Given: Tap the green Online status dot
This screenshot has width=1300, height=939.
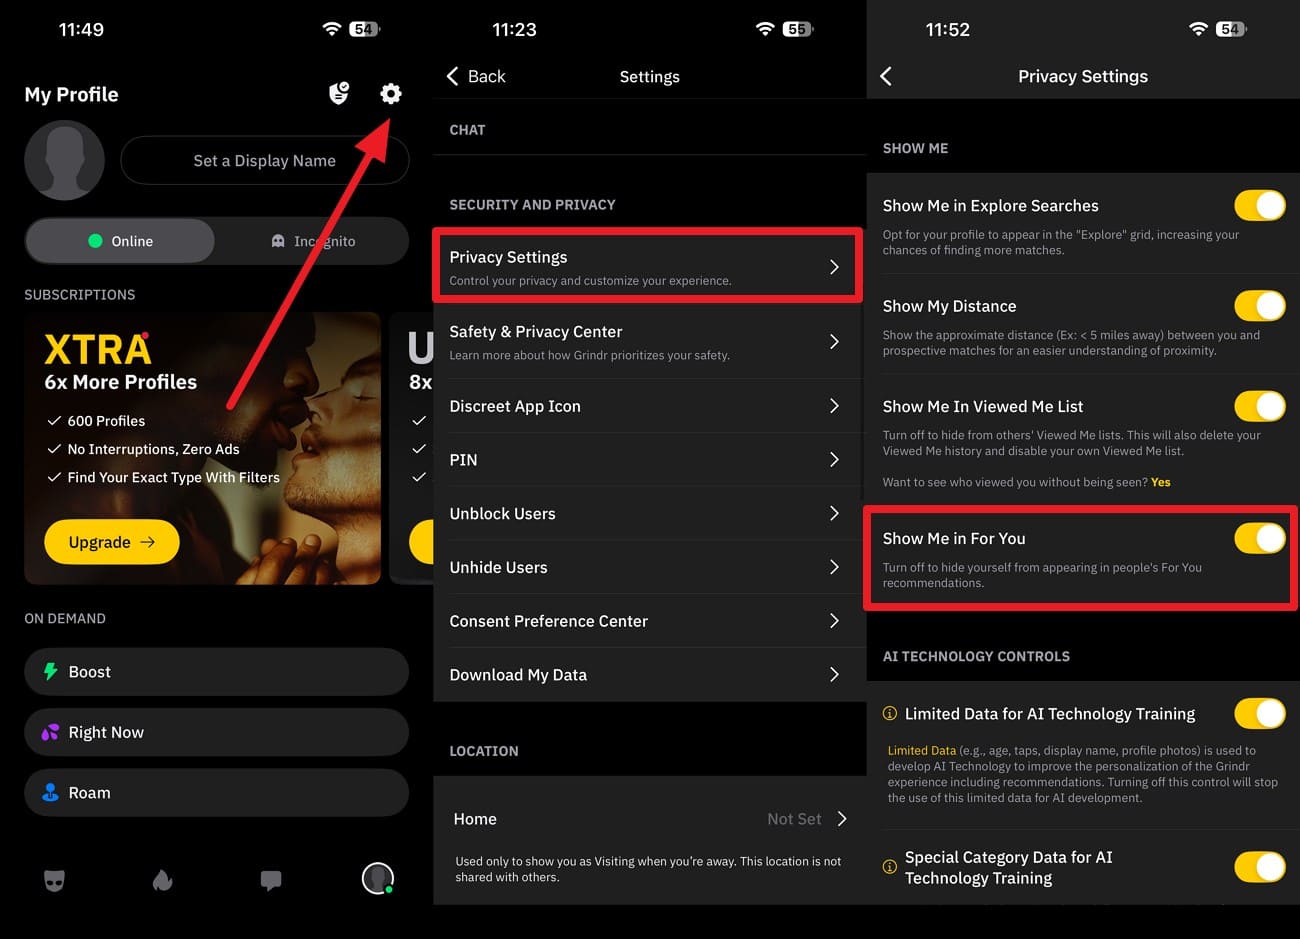Looking at the screenshot, I should pyautogui.click(x=95, y=241).
